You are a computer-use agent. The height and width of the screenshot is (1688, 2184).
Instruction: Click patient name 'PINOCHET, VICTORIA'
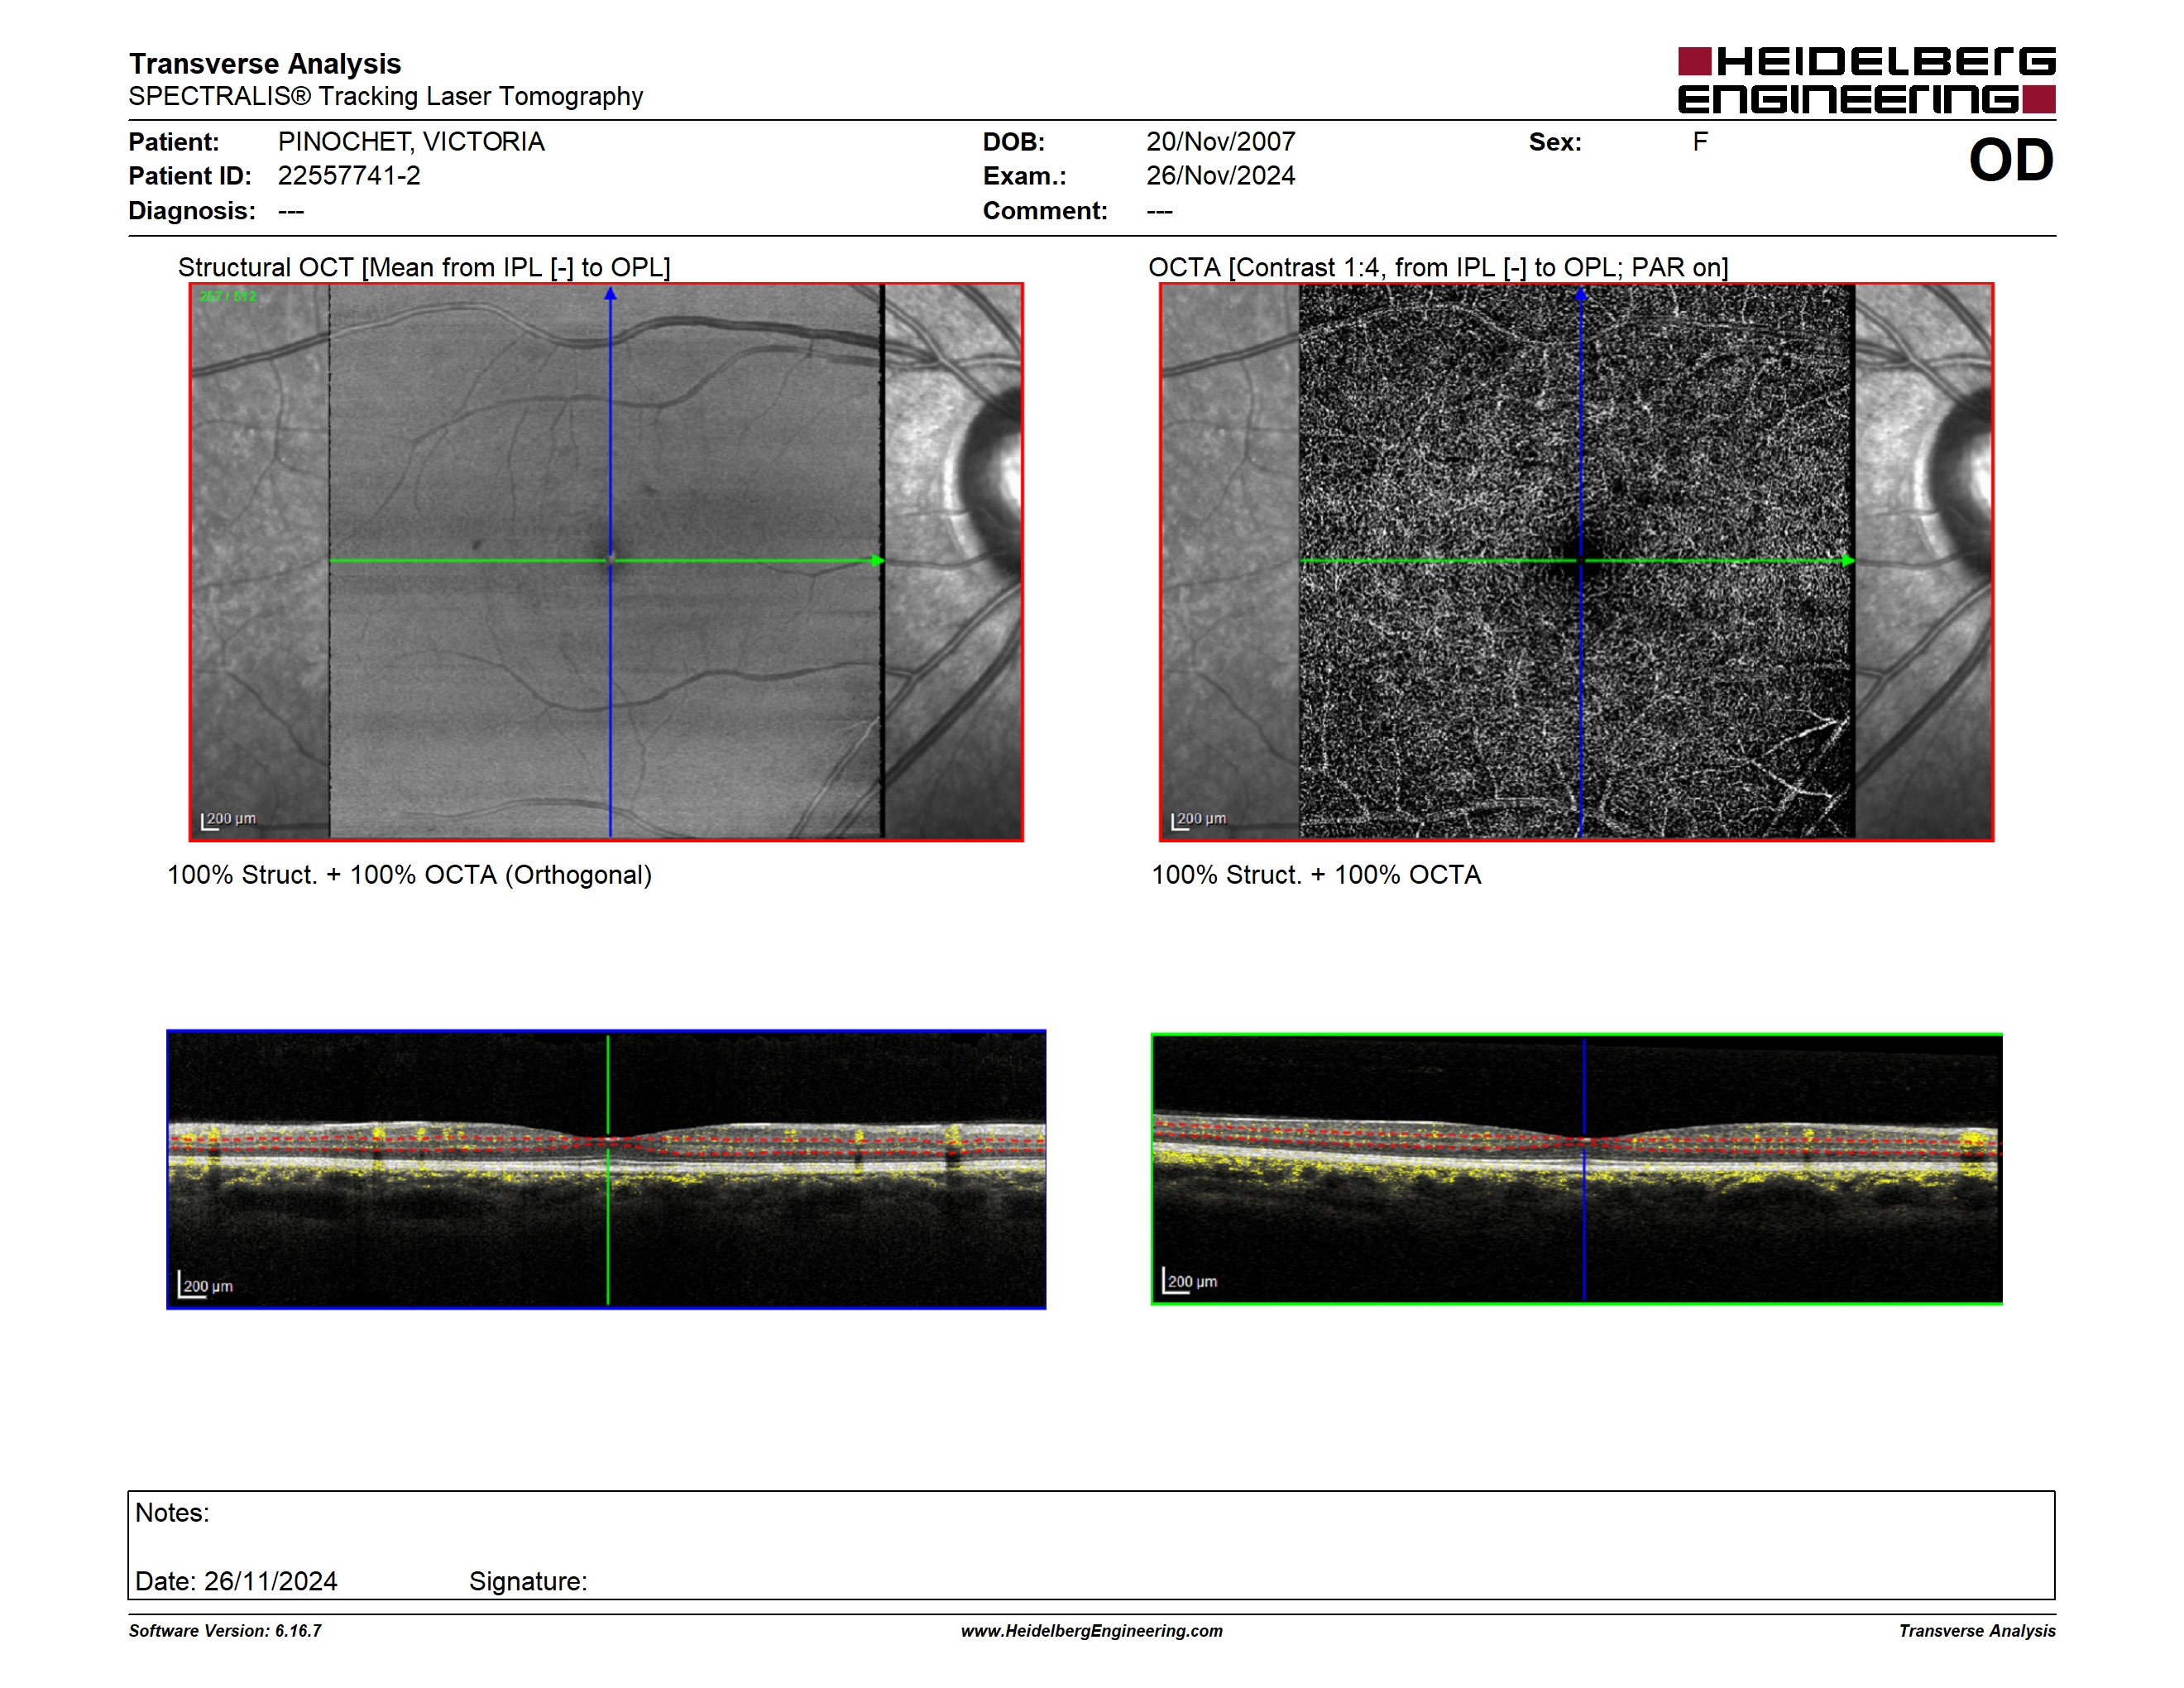[x=411, y=142]
